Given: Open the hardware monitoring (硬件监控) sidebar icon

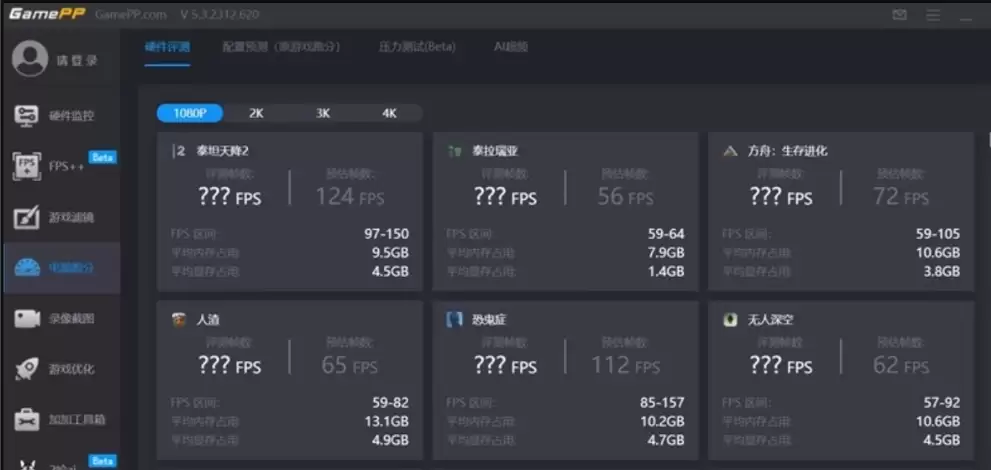Looking at the screenshot, I should 27,115.
